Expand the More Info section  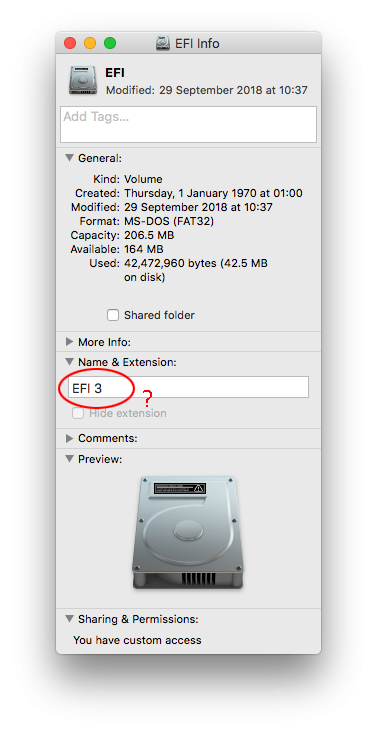69,342
